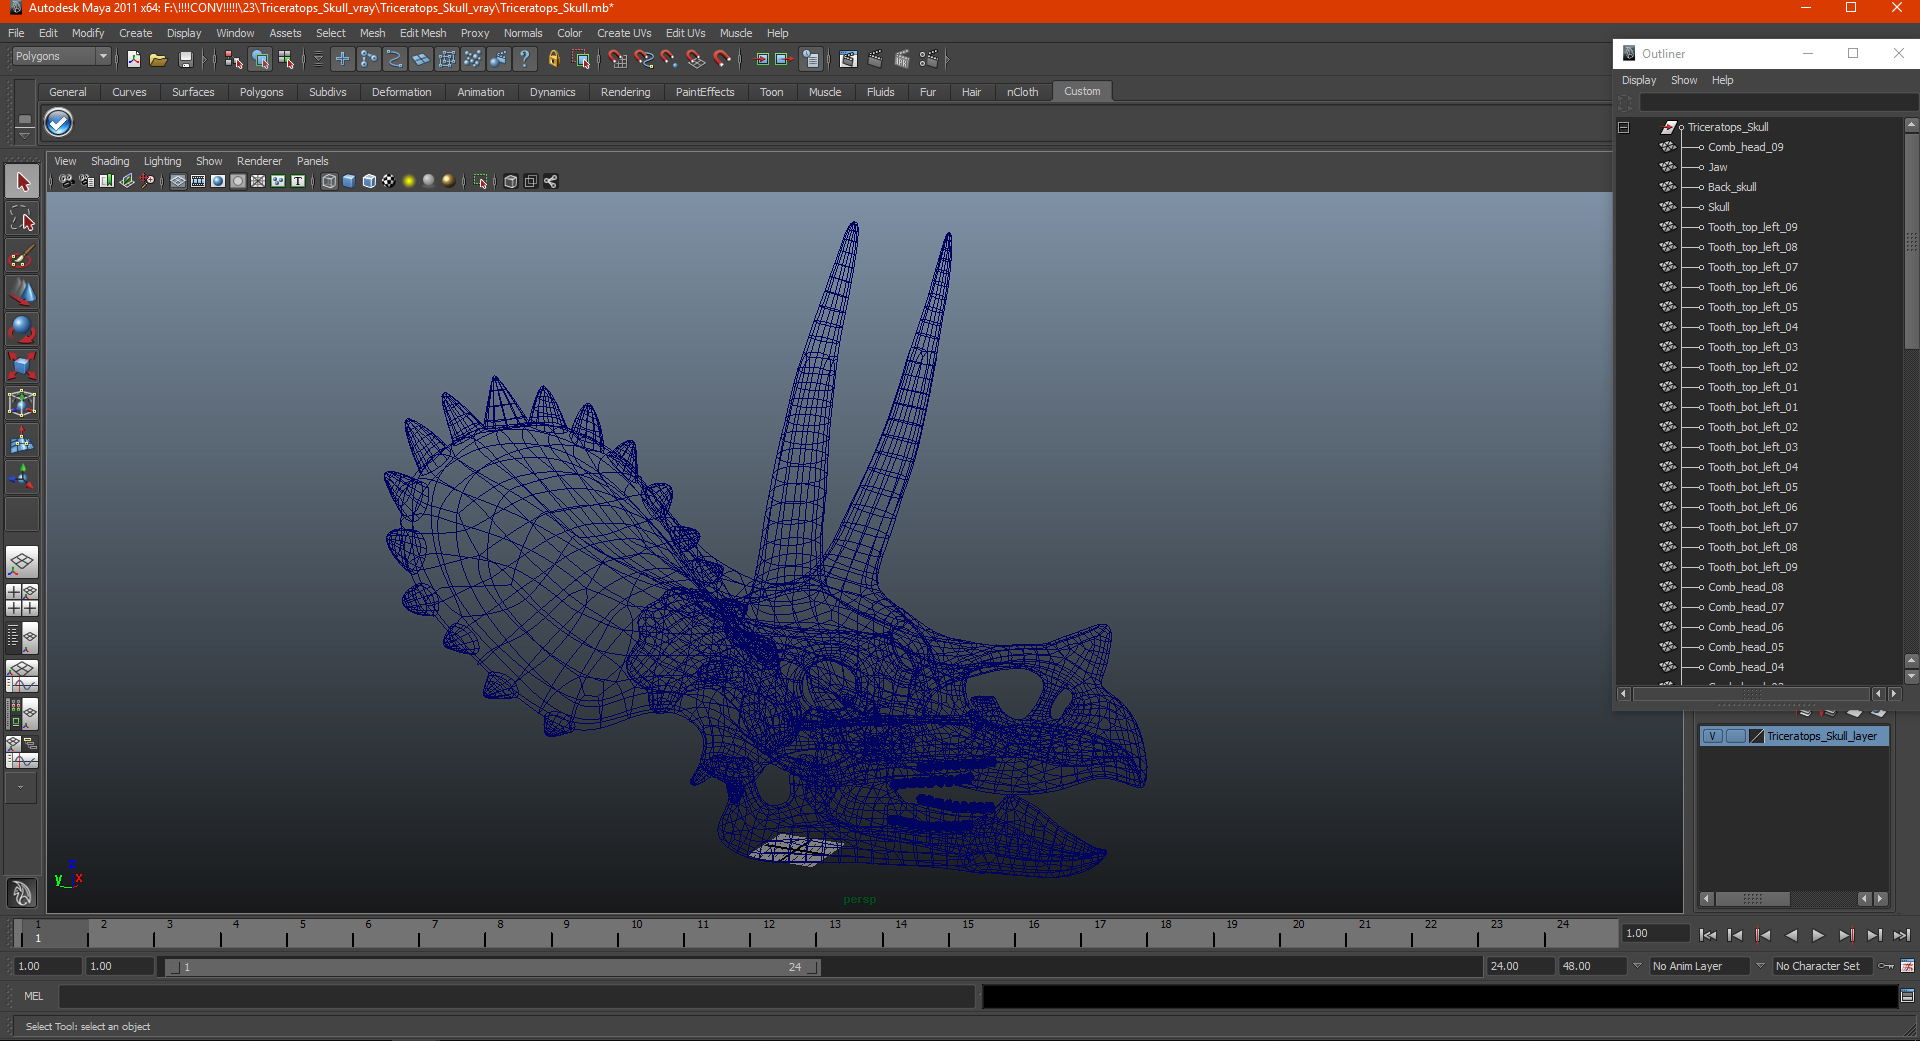1920x1041 pixels.
Task: Open the script editor icon
Action: 1907,996
